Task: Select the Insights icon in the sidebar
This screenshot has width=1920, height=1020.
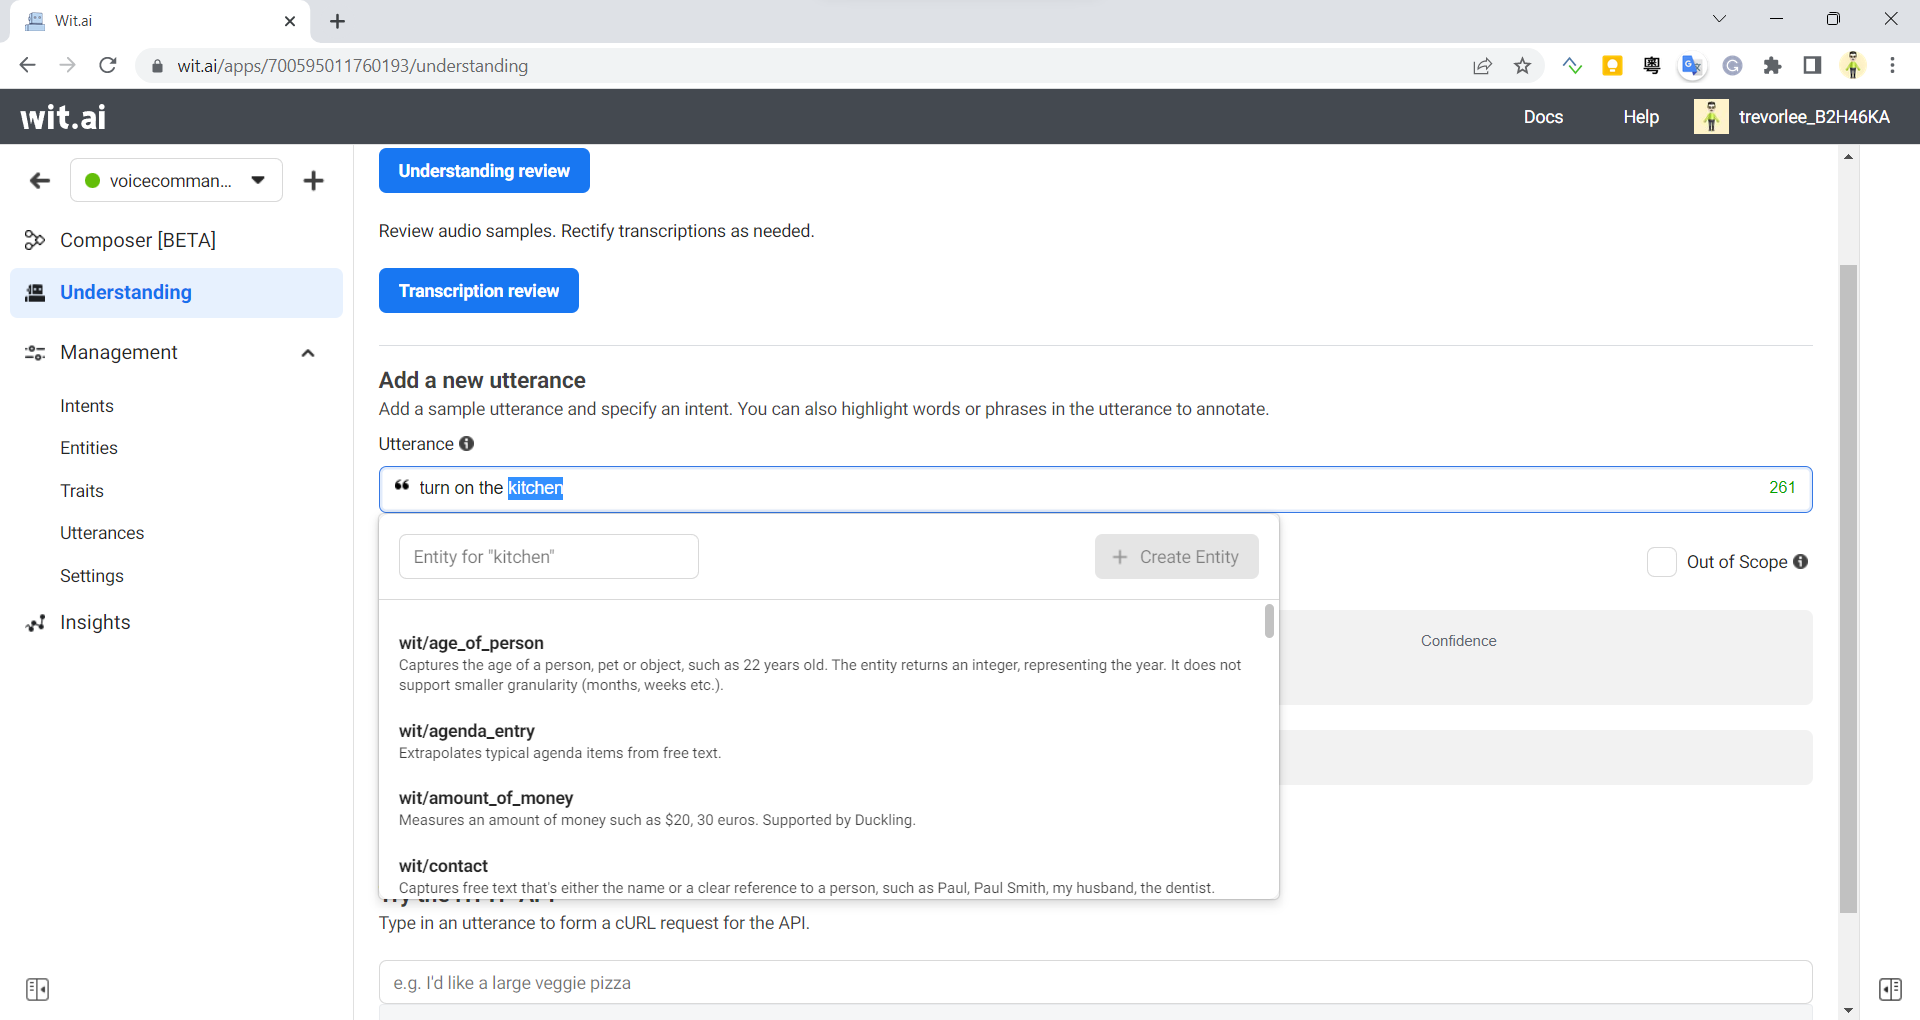Action: click(x=35, y=622)
